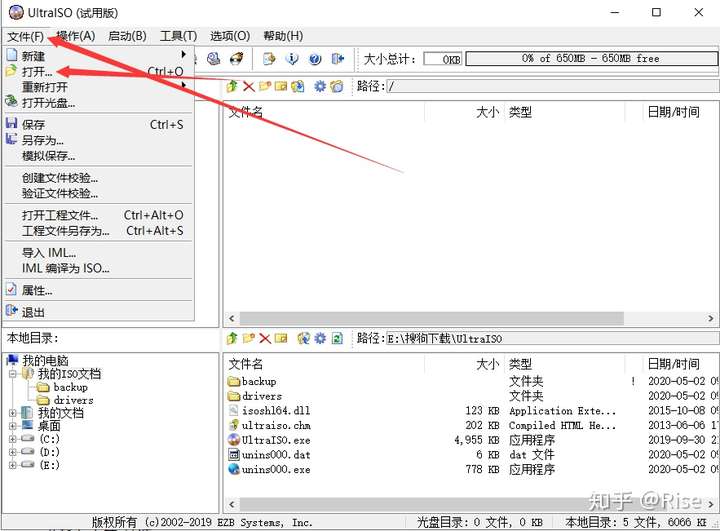Image resolution: width=720 pixels, height=531 pixels.
Task: Choose 创建文件校验... menu entry
Action: click(98, 178)
